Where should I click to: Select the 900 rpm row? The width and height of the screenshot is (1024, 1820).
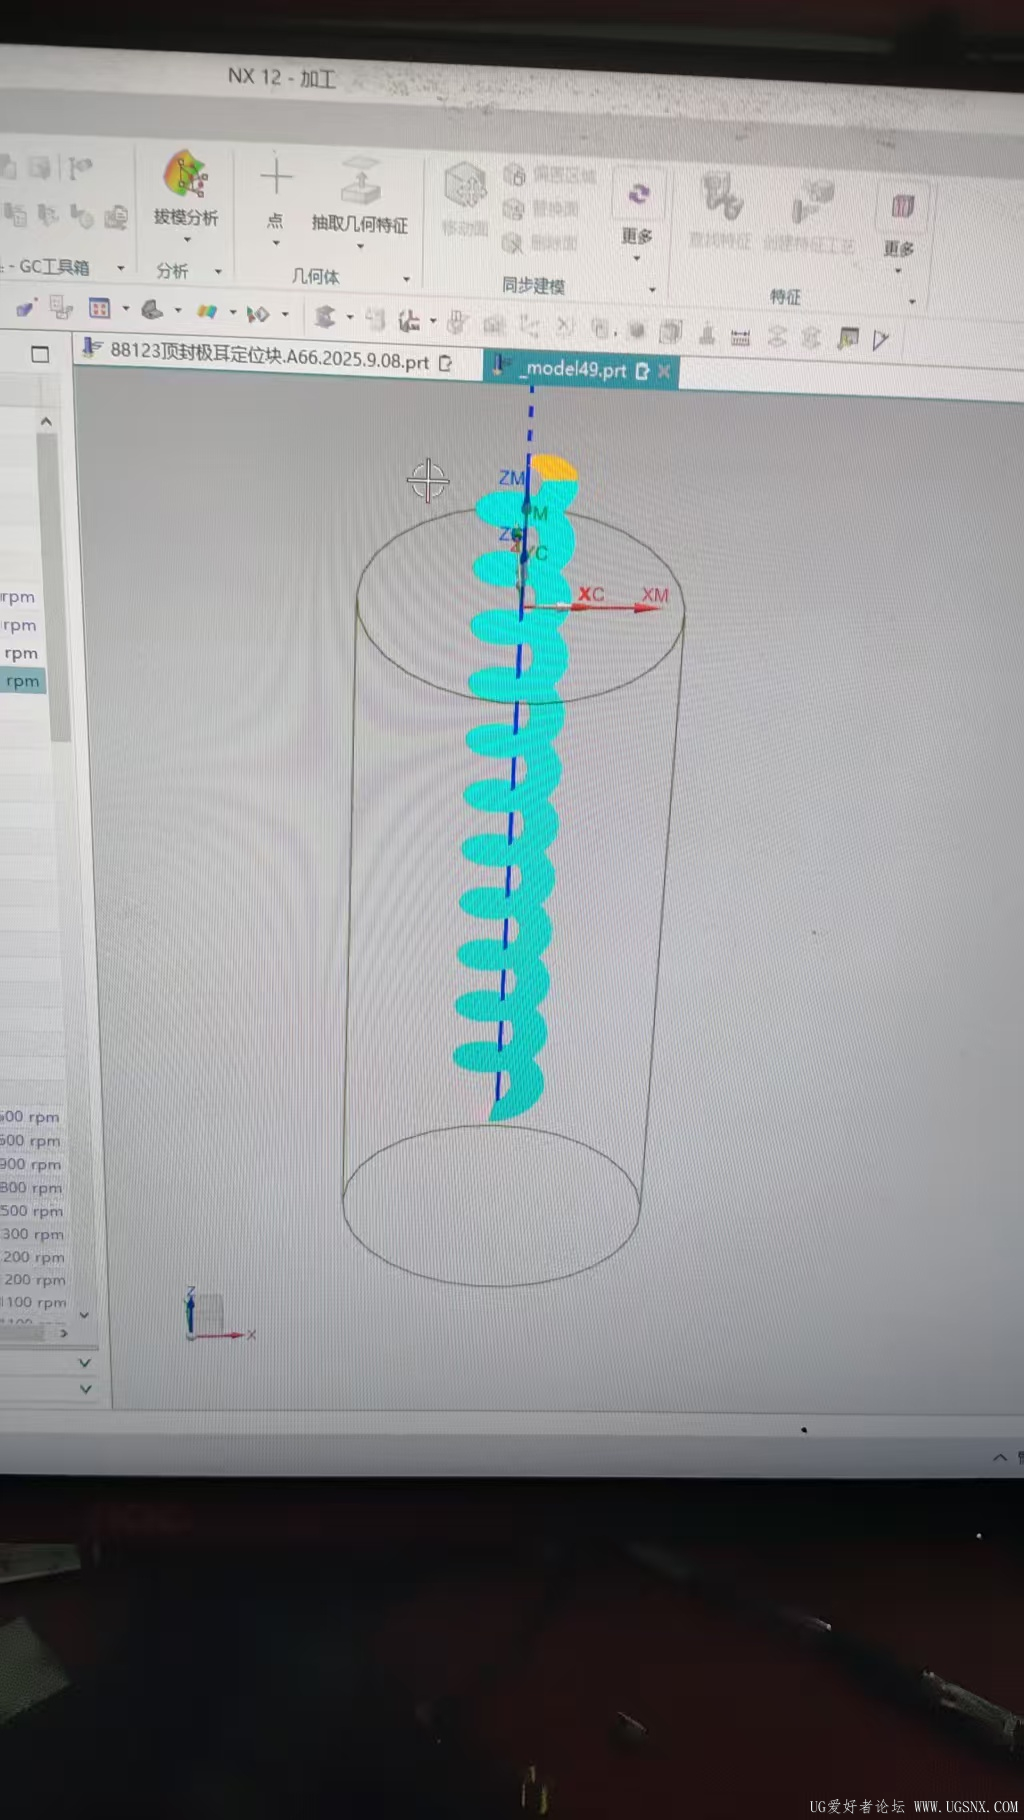pyautogui.click(x=32, y=1164)
